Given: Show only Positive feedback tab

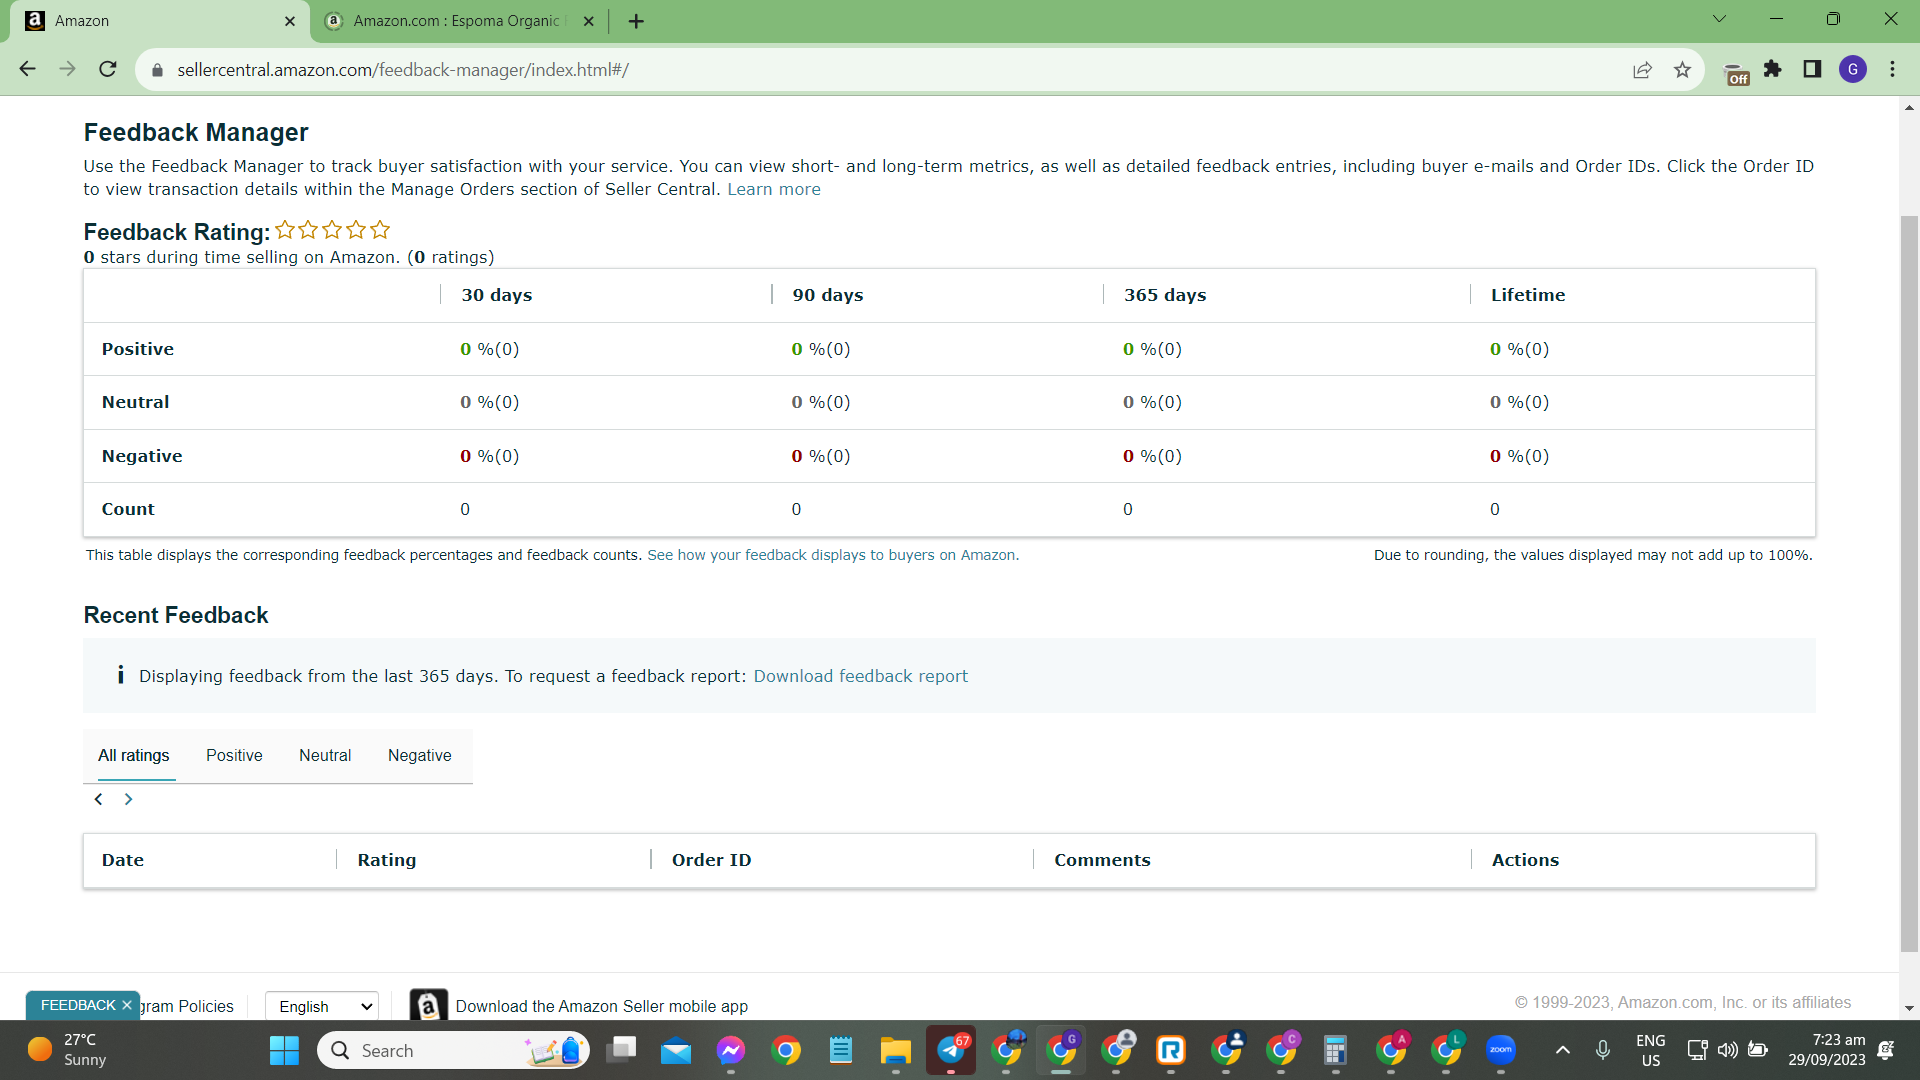Looking at the screenshot, I should click(x=234, y=756).
